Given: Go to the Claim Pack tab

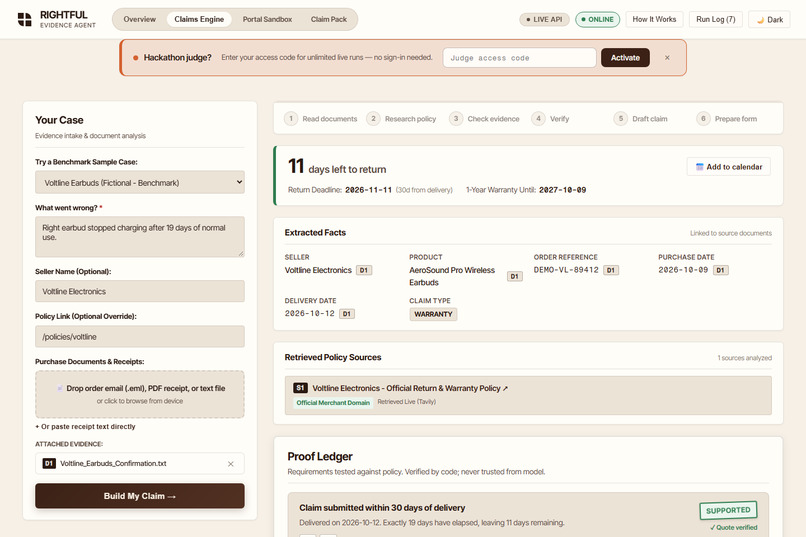Looking at the screenshot, I should click(328, 19).
